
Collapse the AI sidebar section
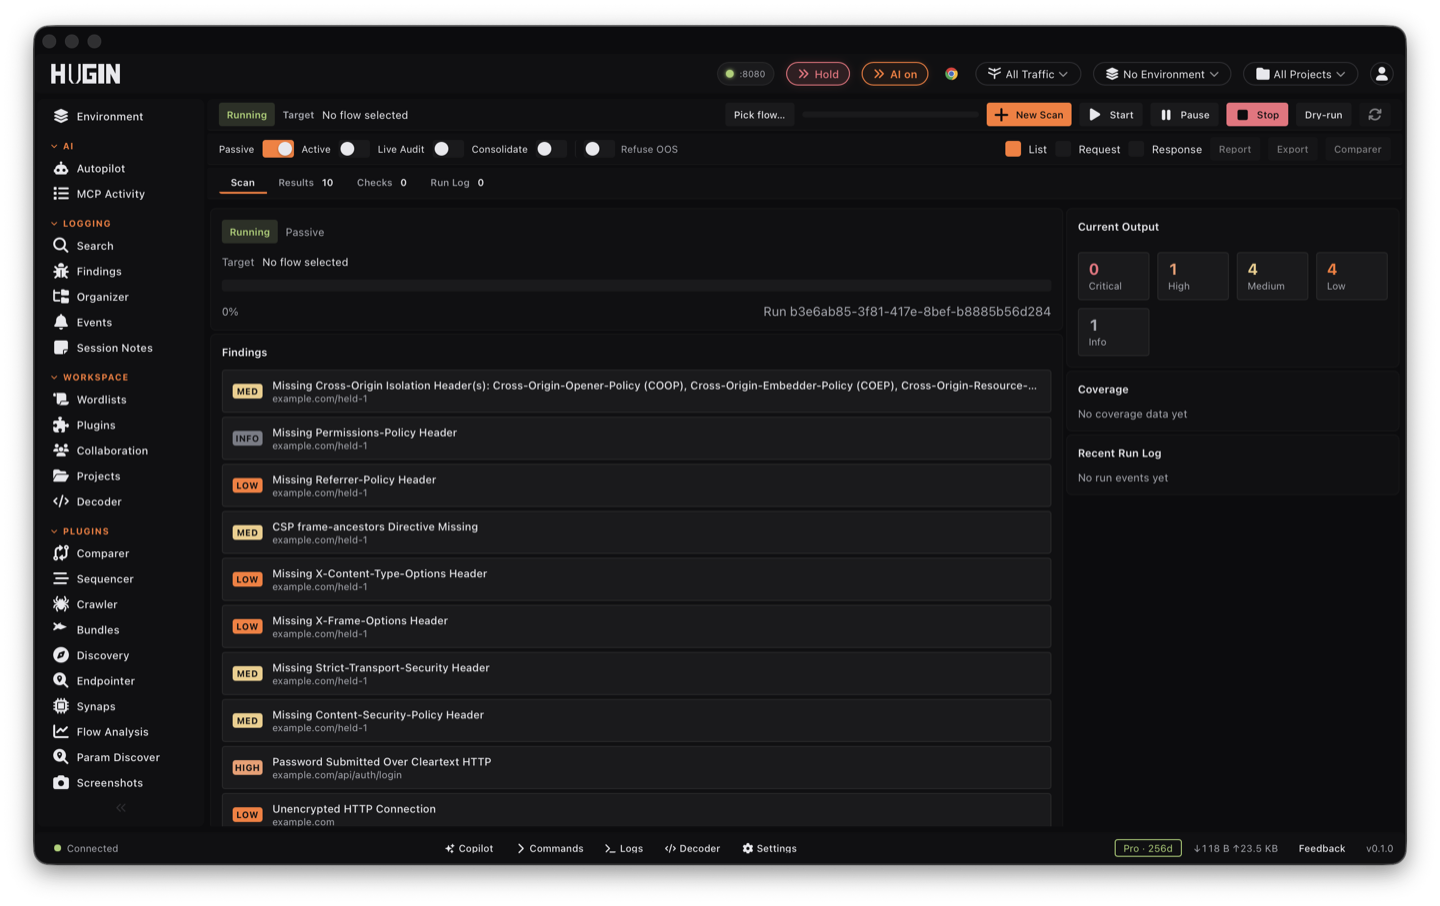[62, 146]
